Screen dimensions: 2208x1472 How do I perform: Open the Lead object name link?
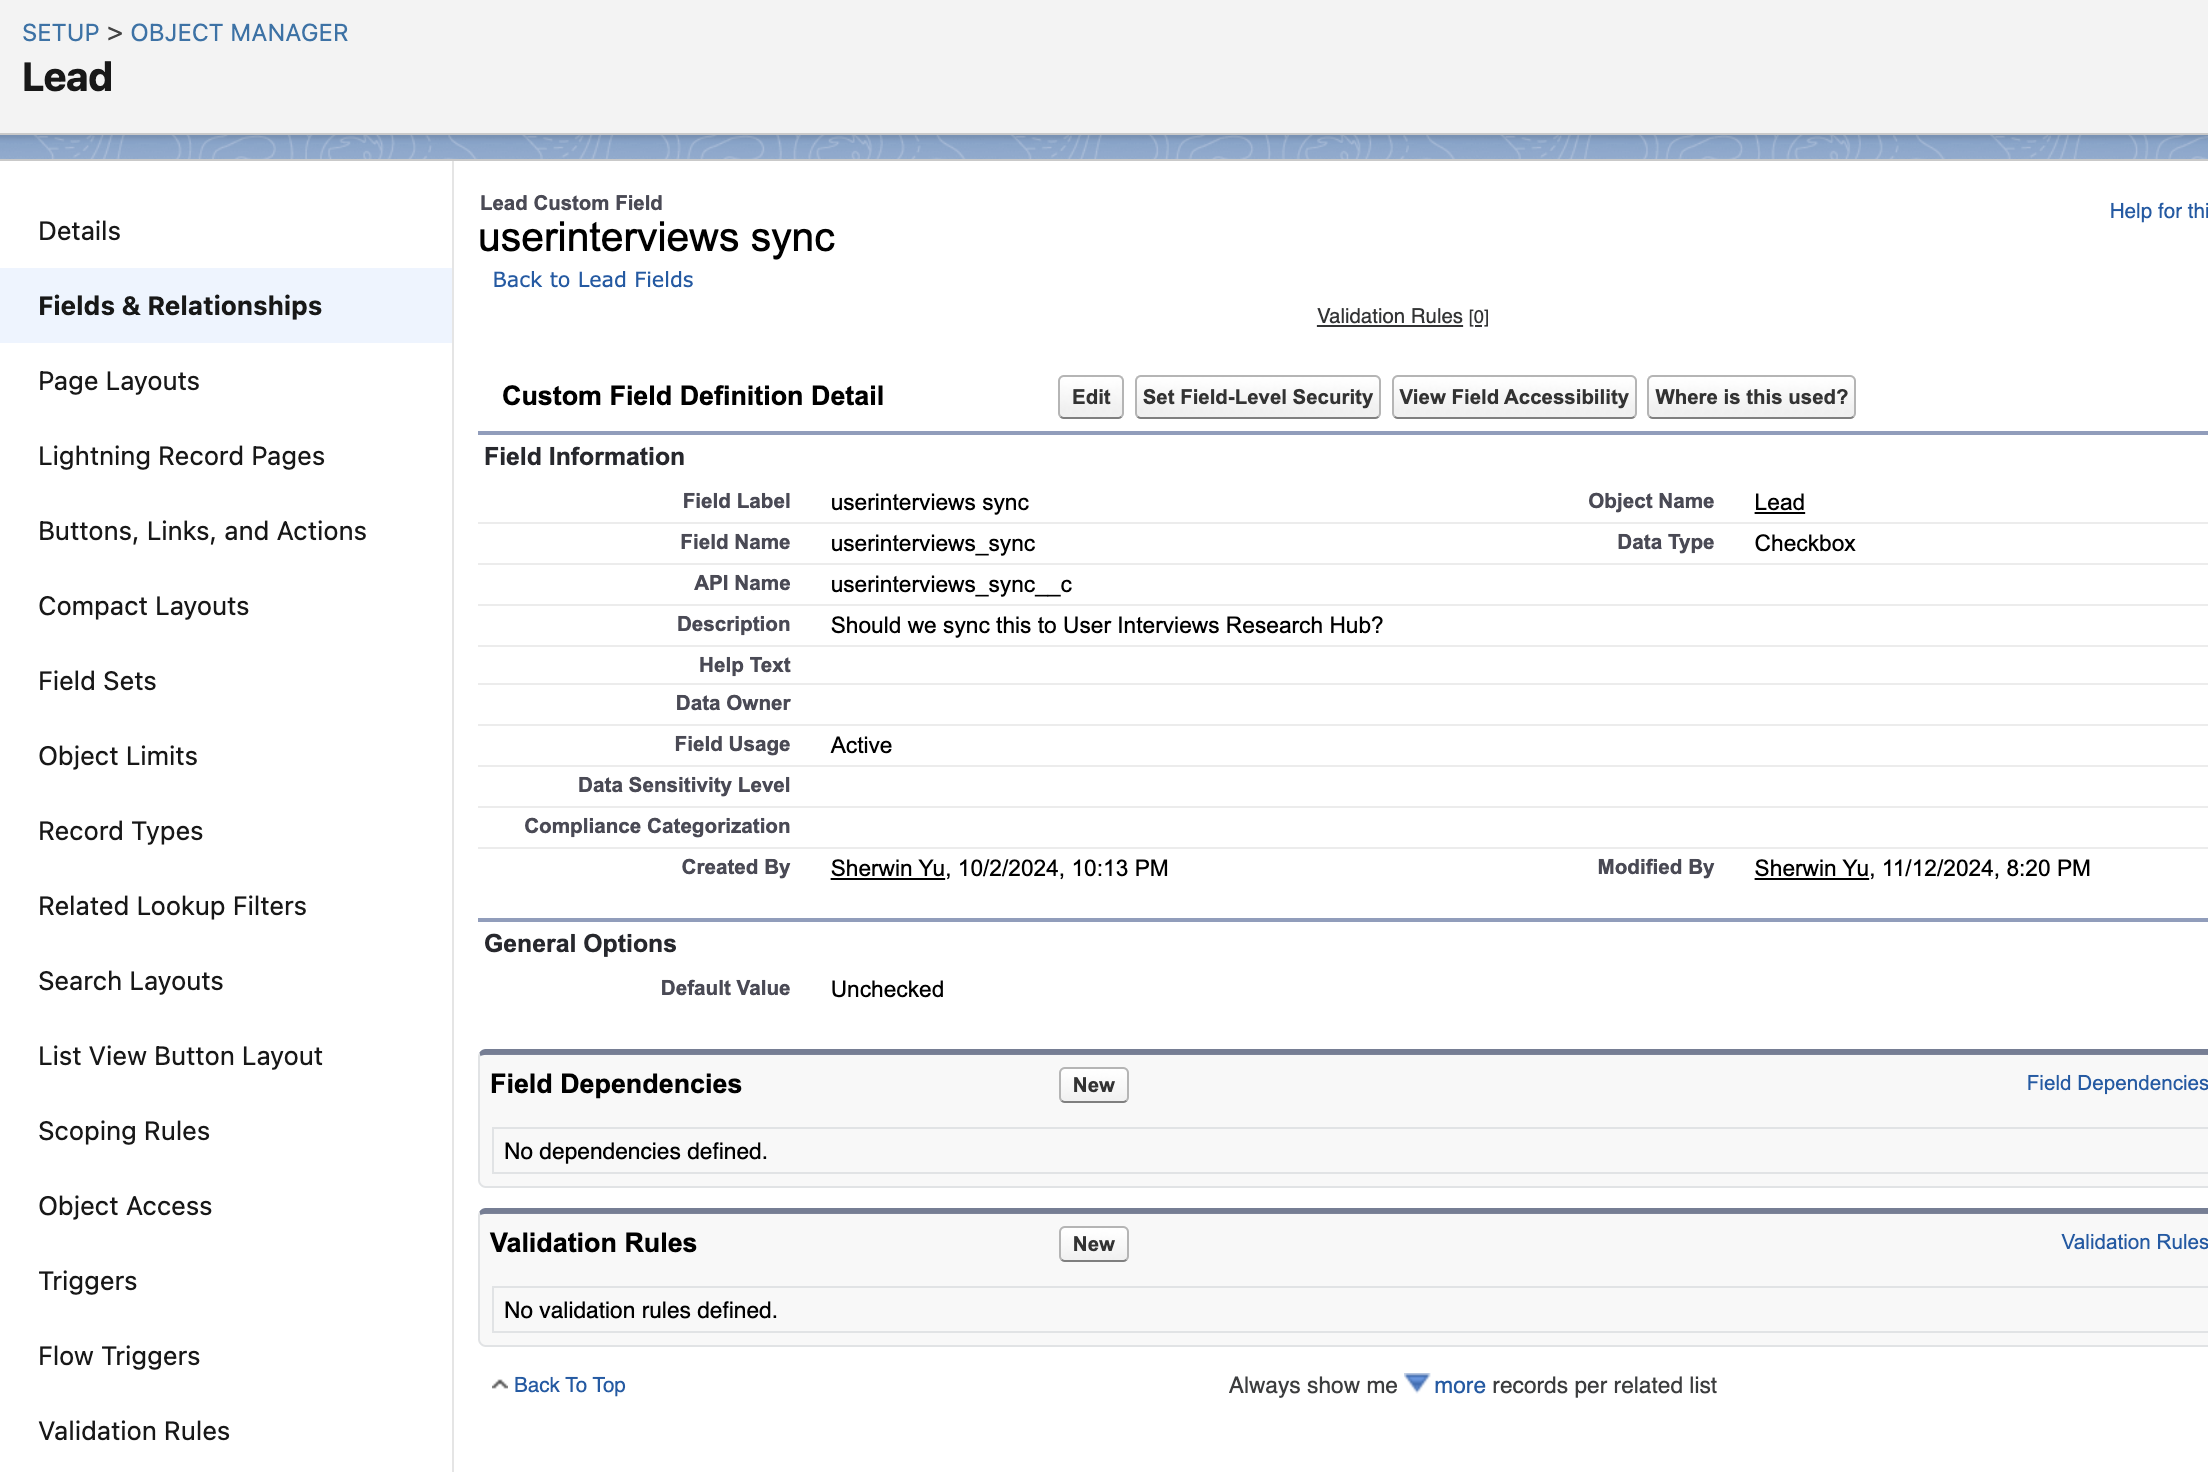click(x=1779, y=502)
